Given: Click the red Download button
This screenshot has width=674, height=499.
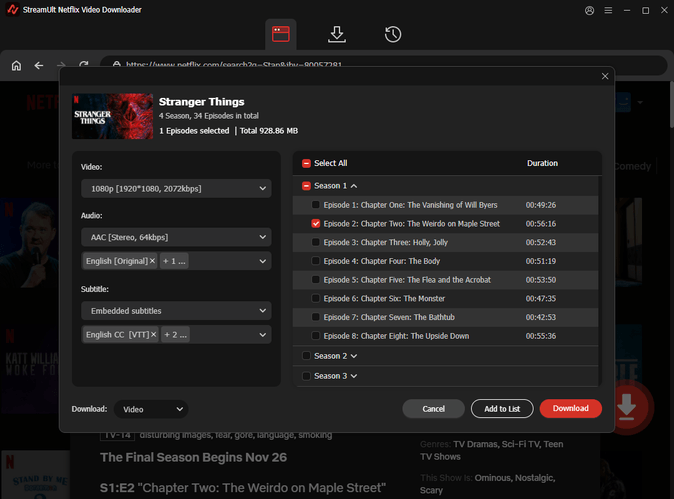Looking at the screenshot, I should click(570, 408).
